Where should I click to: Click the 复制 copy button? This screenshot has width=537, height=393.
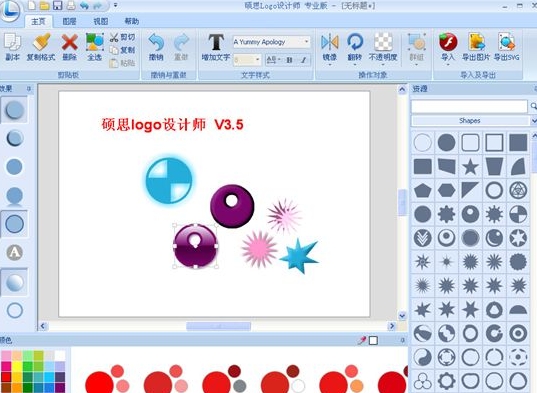click(x=122, y=50)
